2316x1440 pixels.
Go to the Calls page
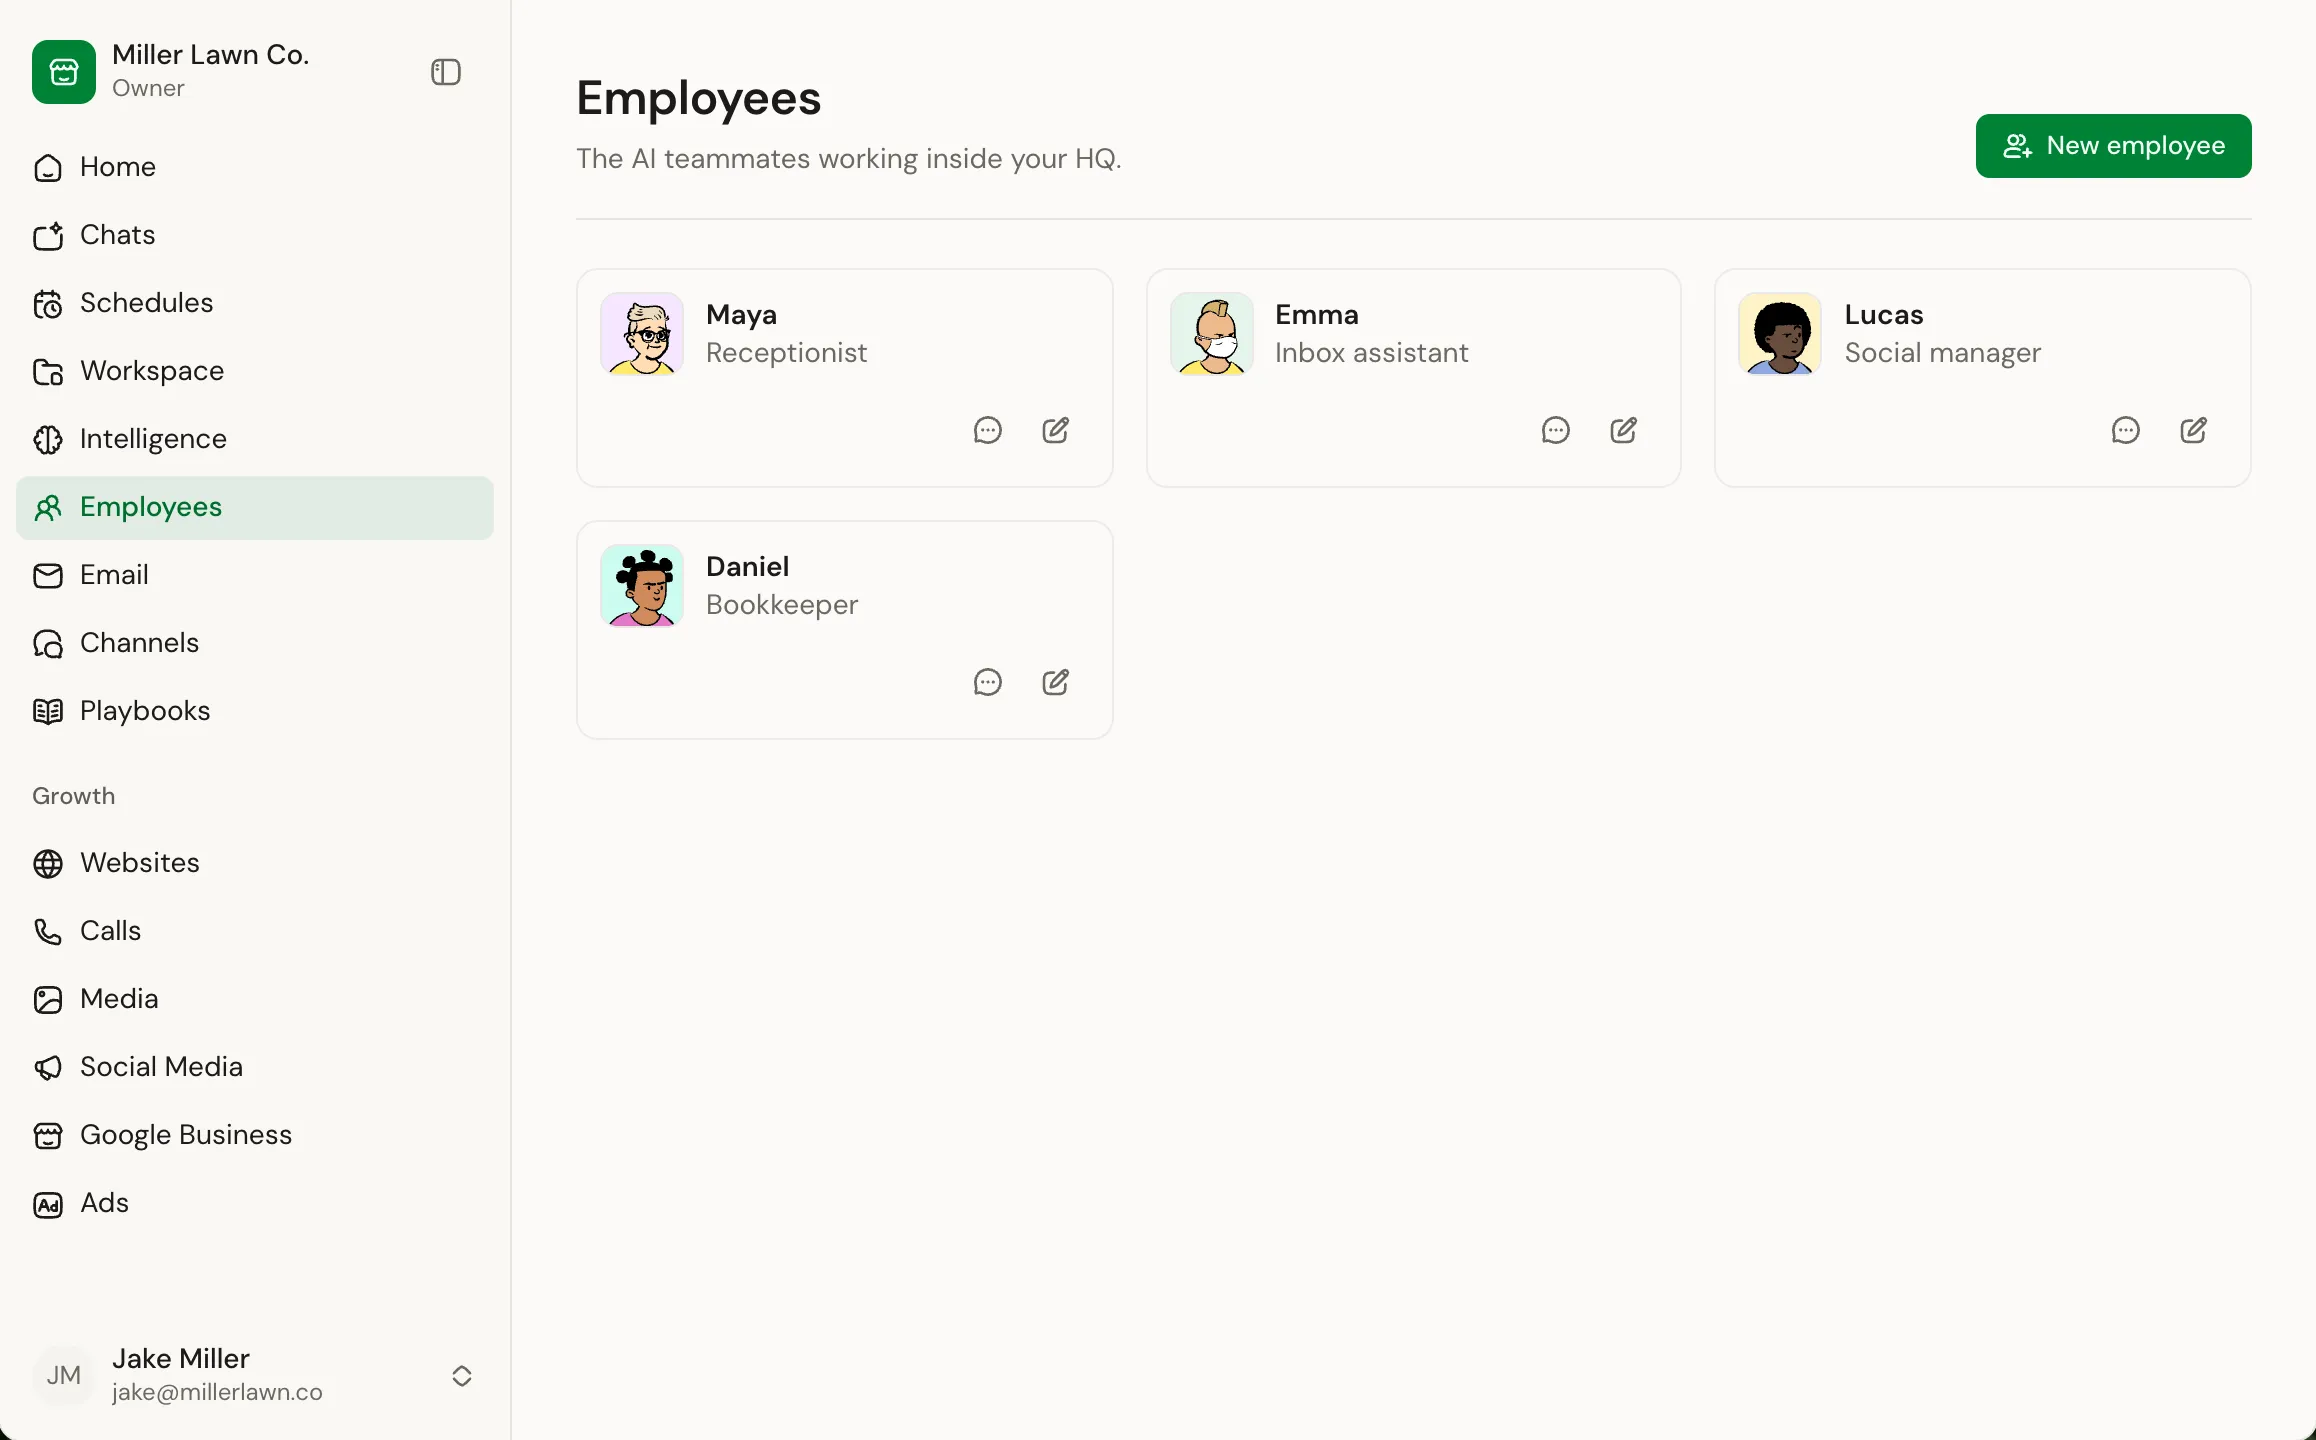(255, 931)
